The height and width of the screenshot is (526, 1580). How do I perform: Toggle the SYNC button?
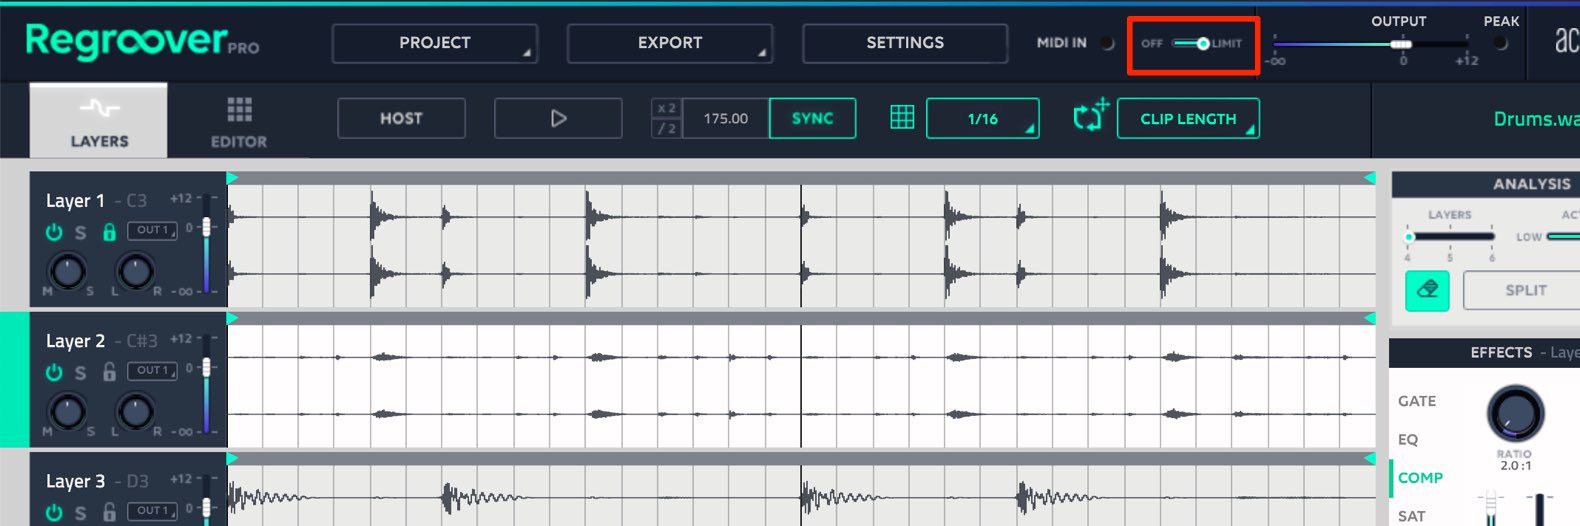[x=812, y=118]
